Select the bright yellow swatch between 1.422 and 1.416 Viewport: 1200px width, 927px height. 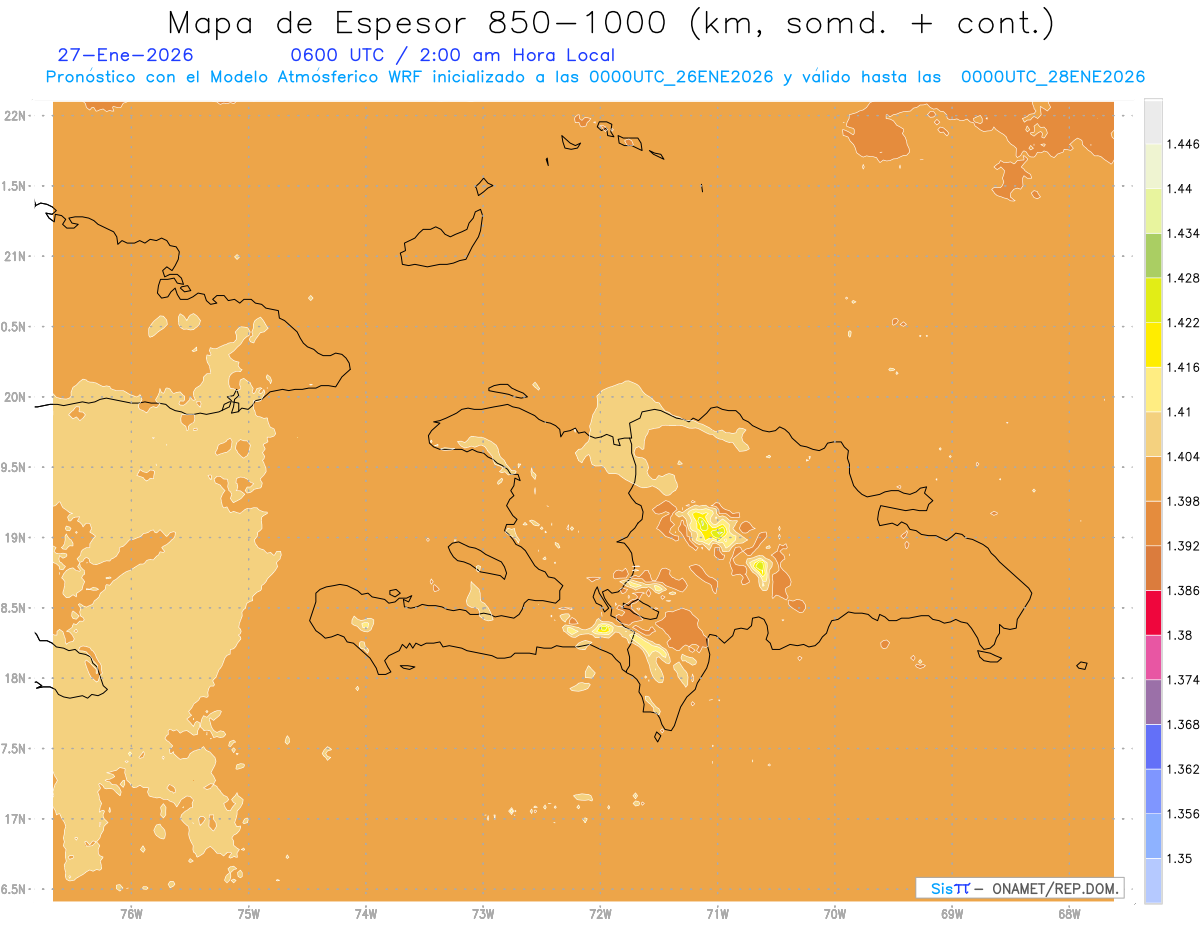click(1153, 345)
